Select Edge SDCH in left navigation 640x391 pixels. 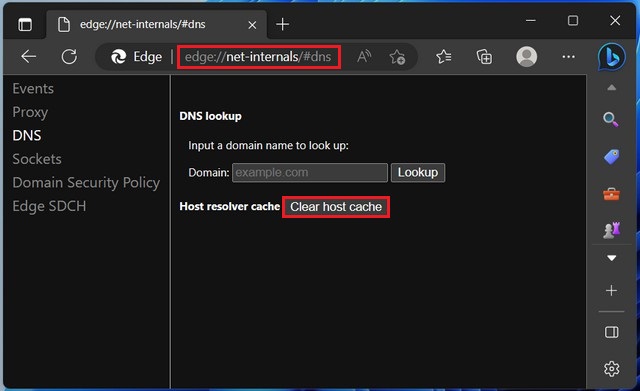[49, 206]
